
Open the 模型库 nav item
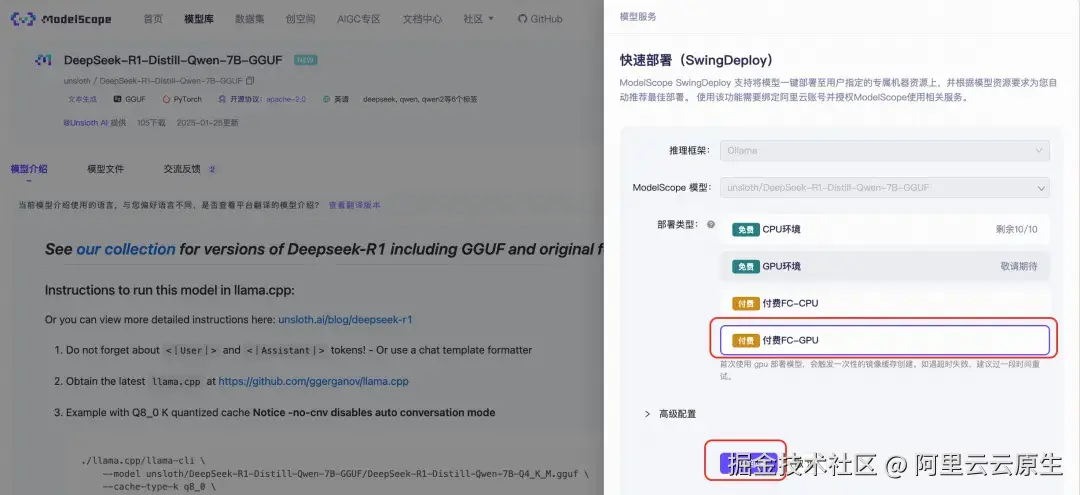pos(199,19)
